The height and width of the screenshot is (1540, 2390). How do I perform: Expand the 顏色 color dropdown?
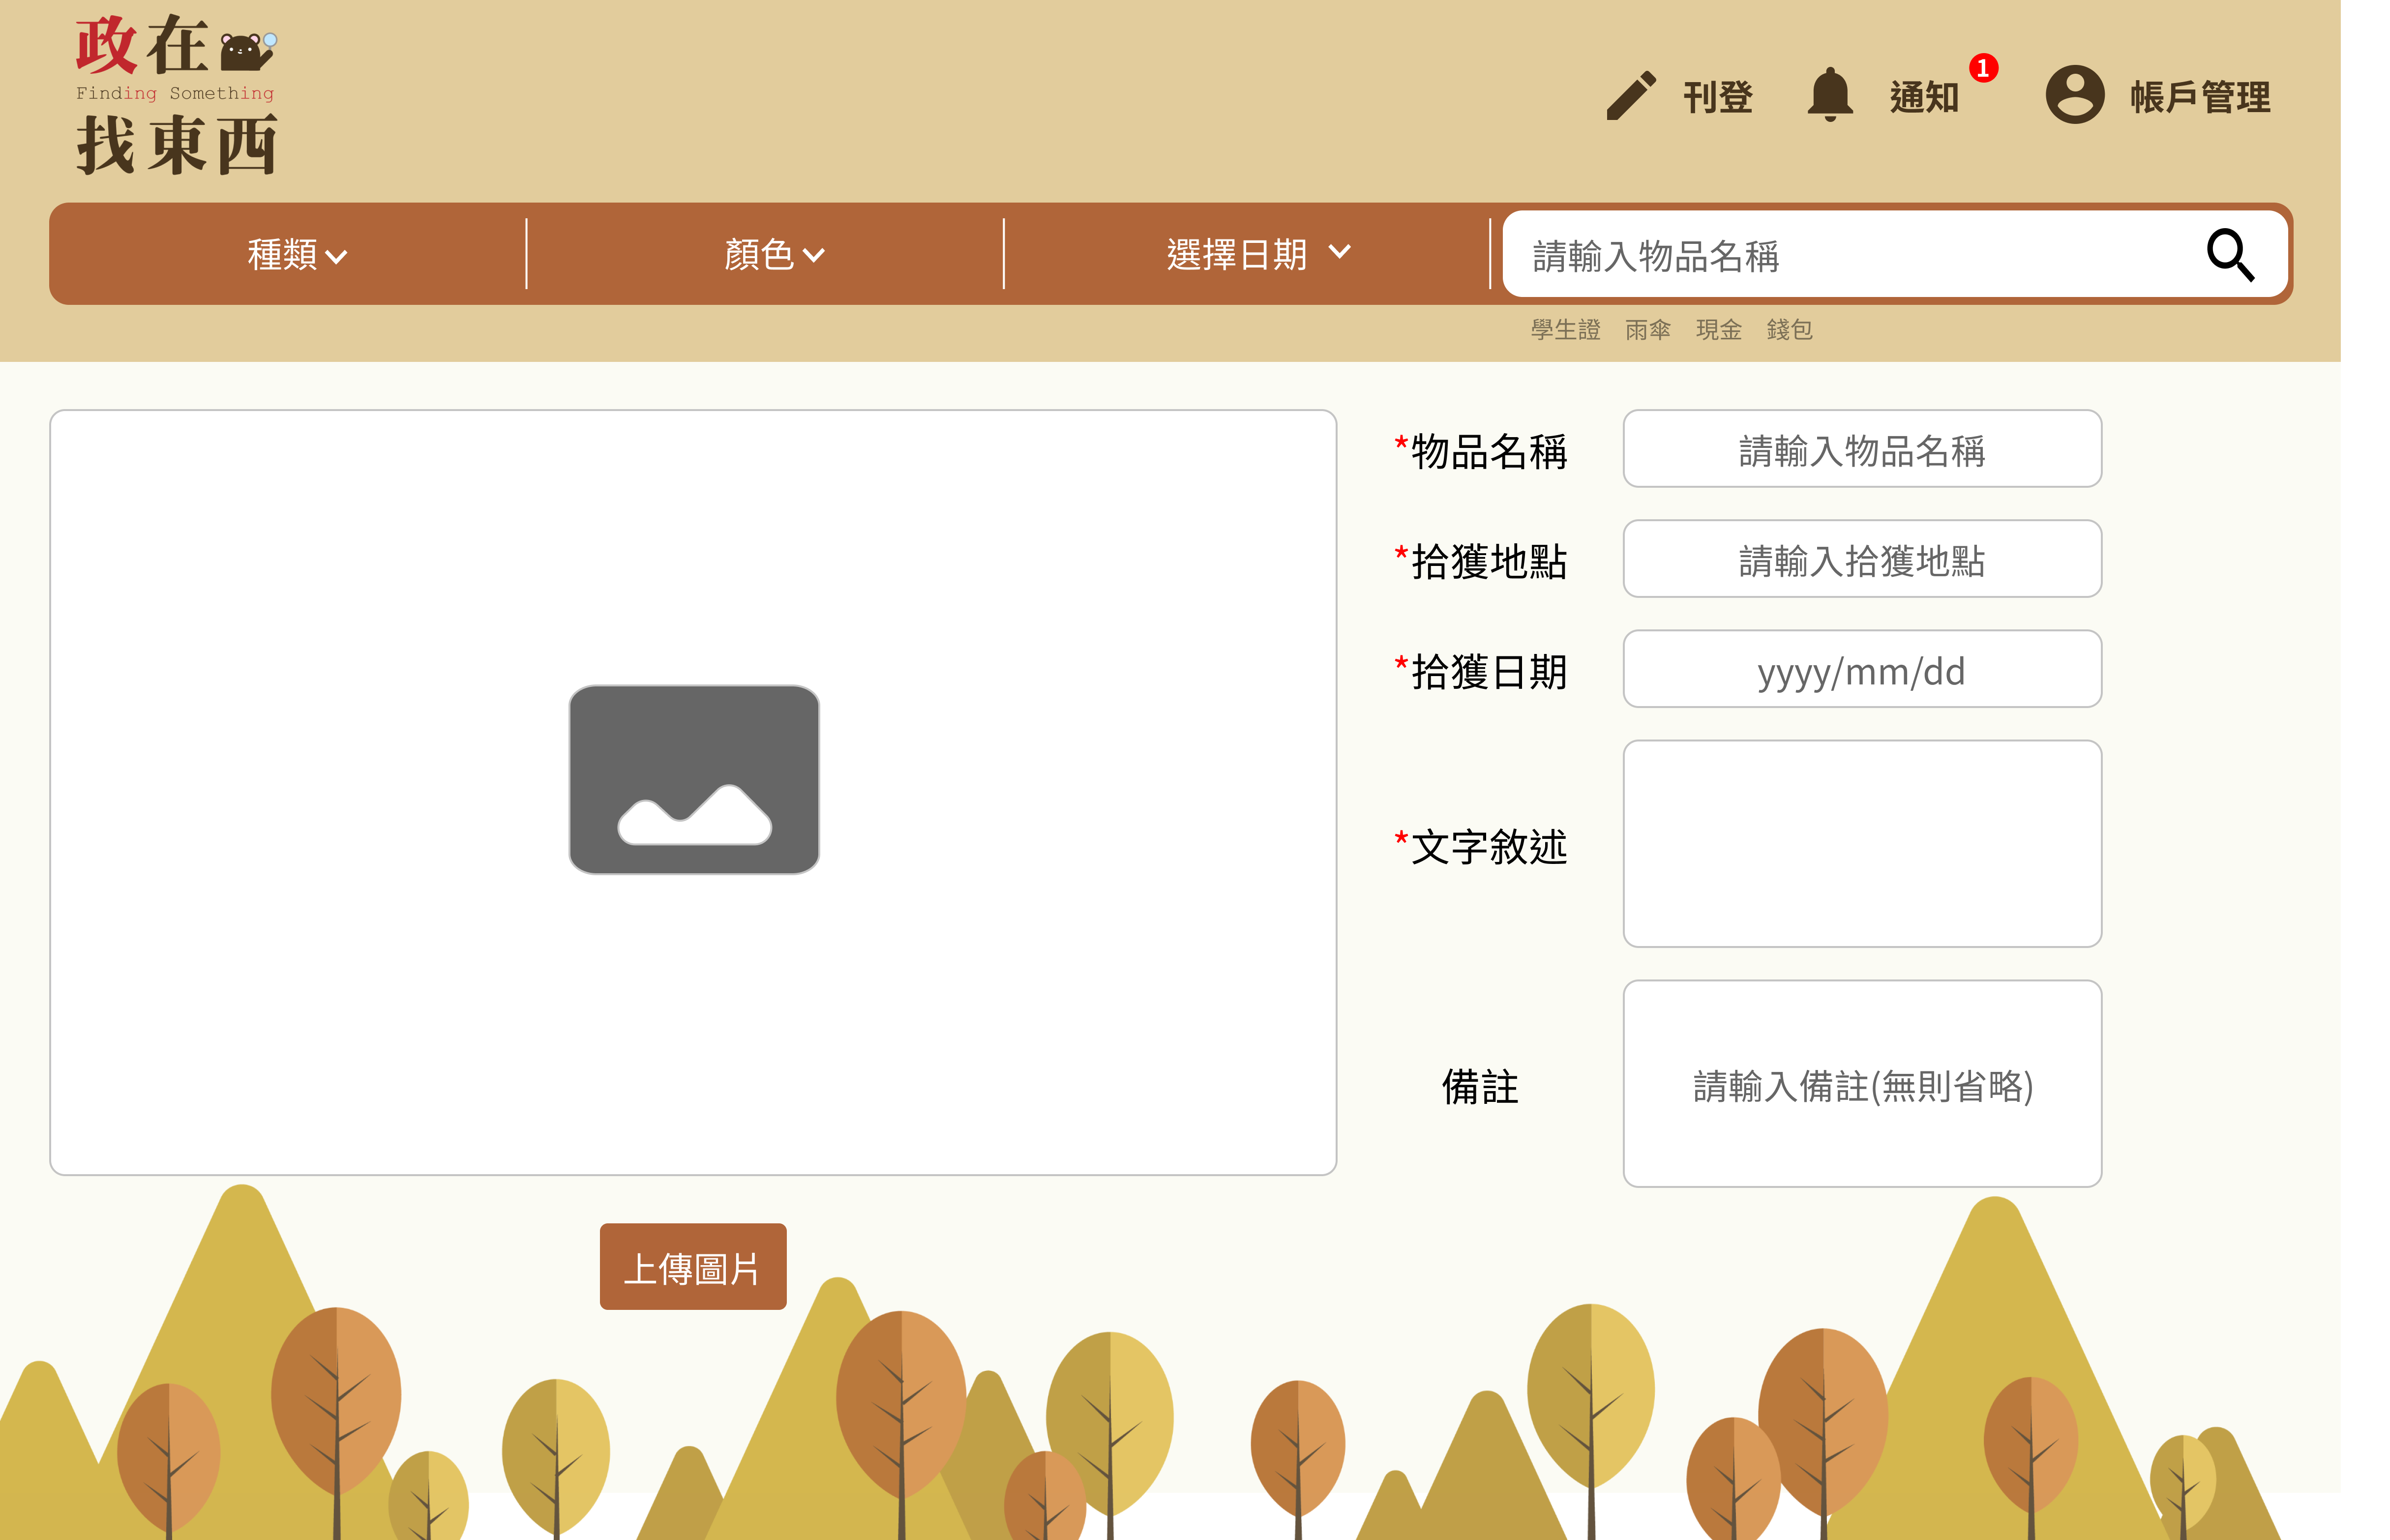coord(774,254)
